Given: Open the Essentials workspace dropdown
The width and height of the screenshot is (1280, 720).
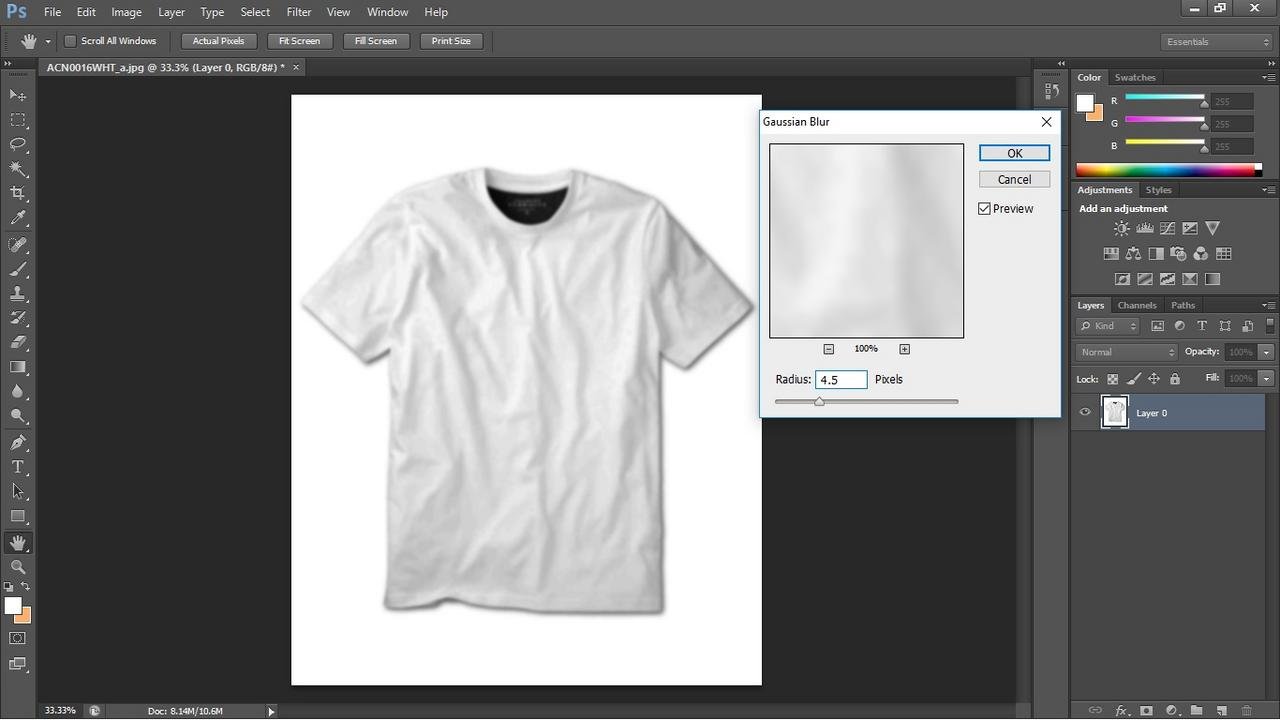Looking at the screenshot, I should pos(1217,42).
